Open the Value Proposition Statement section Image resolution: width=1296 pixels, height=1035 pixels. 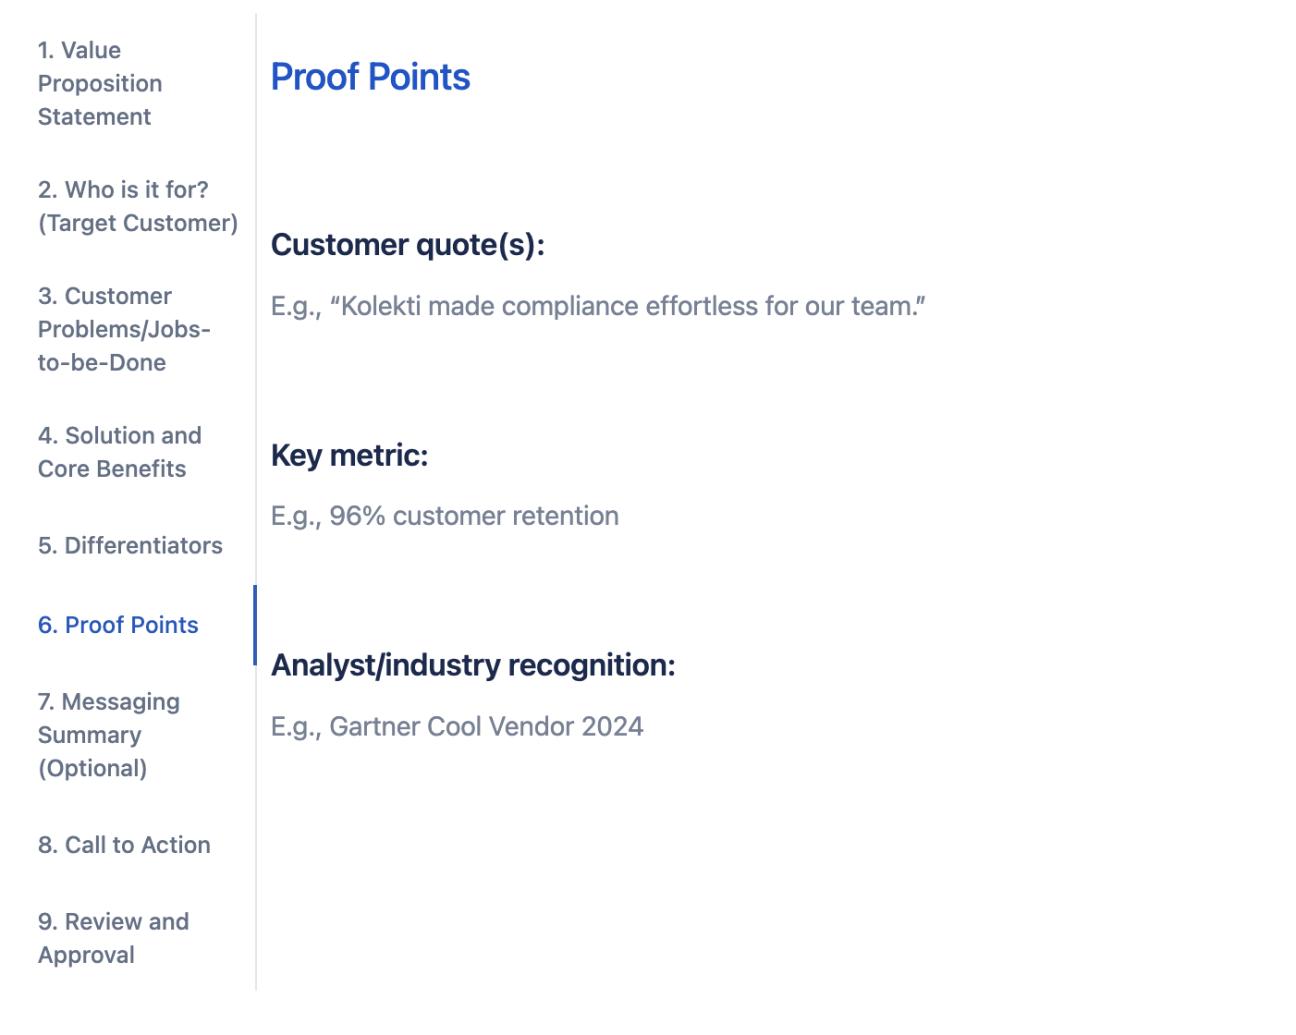99,83
